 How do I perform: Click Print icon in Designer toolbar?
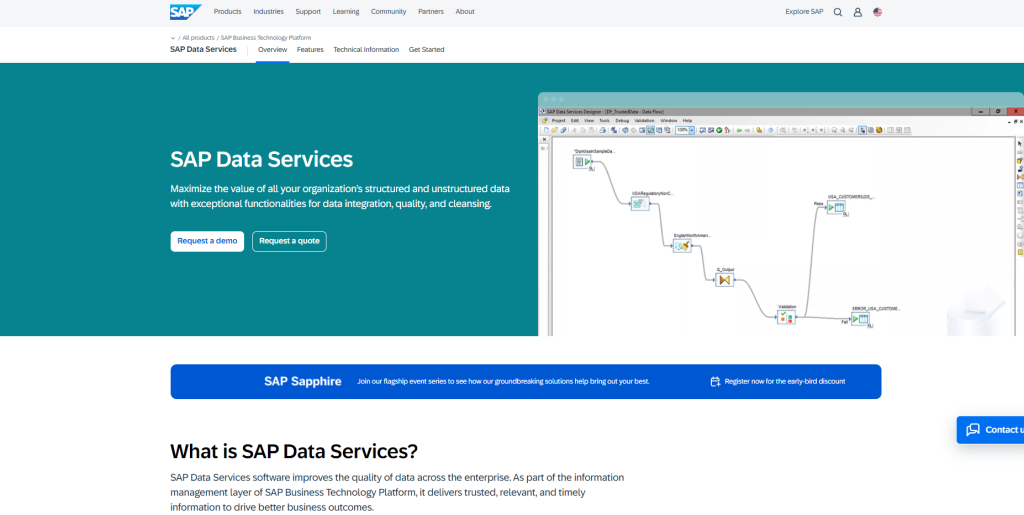(602, 130)
